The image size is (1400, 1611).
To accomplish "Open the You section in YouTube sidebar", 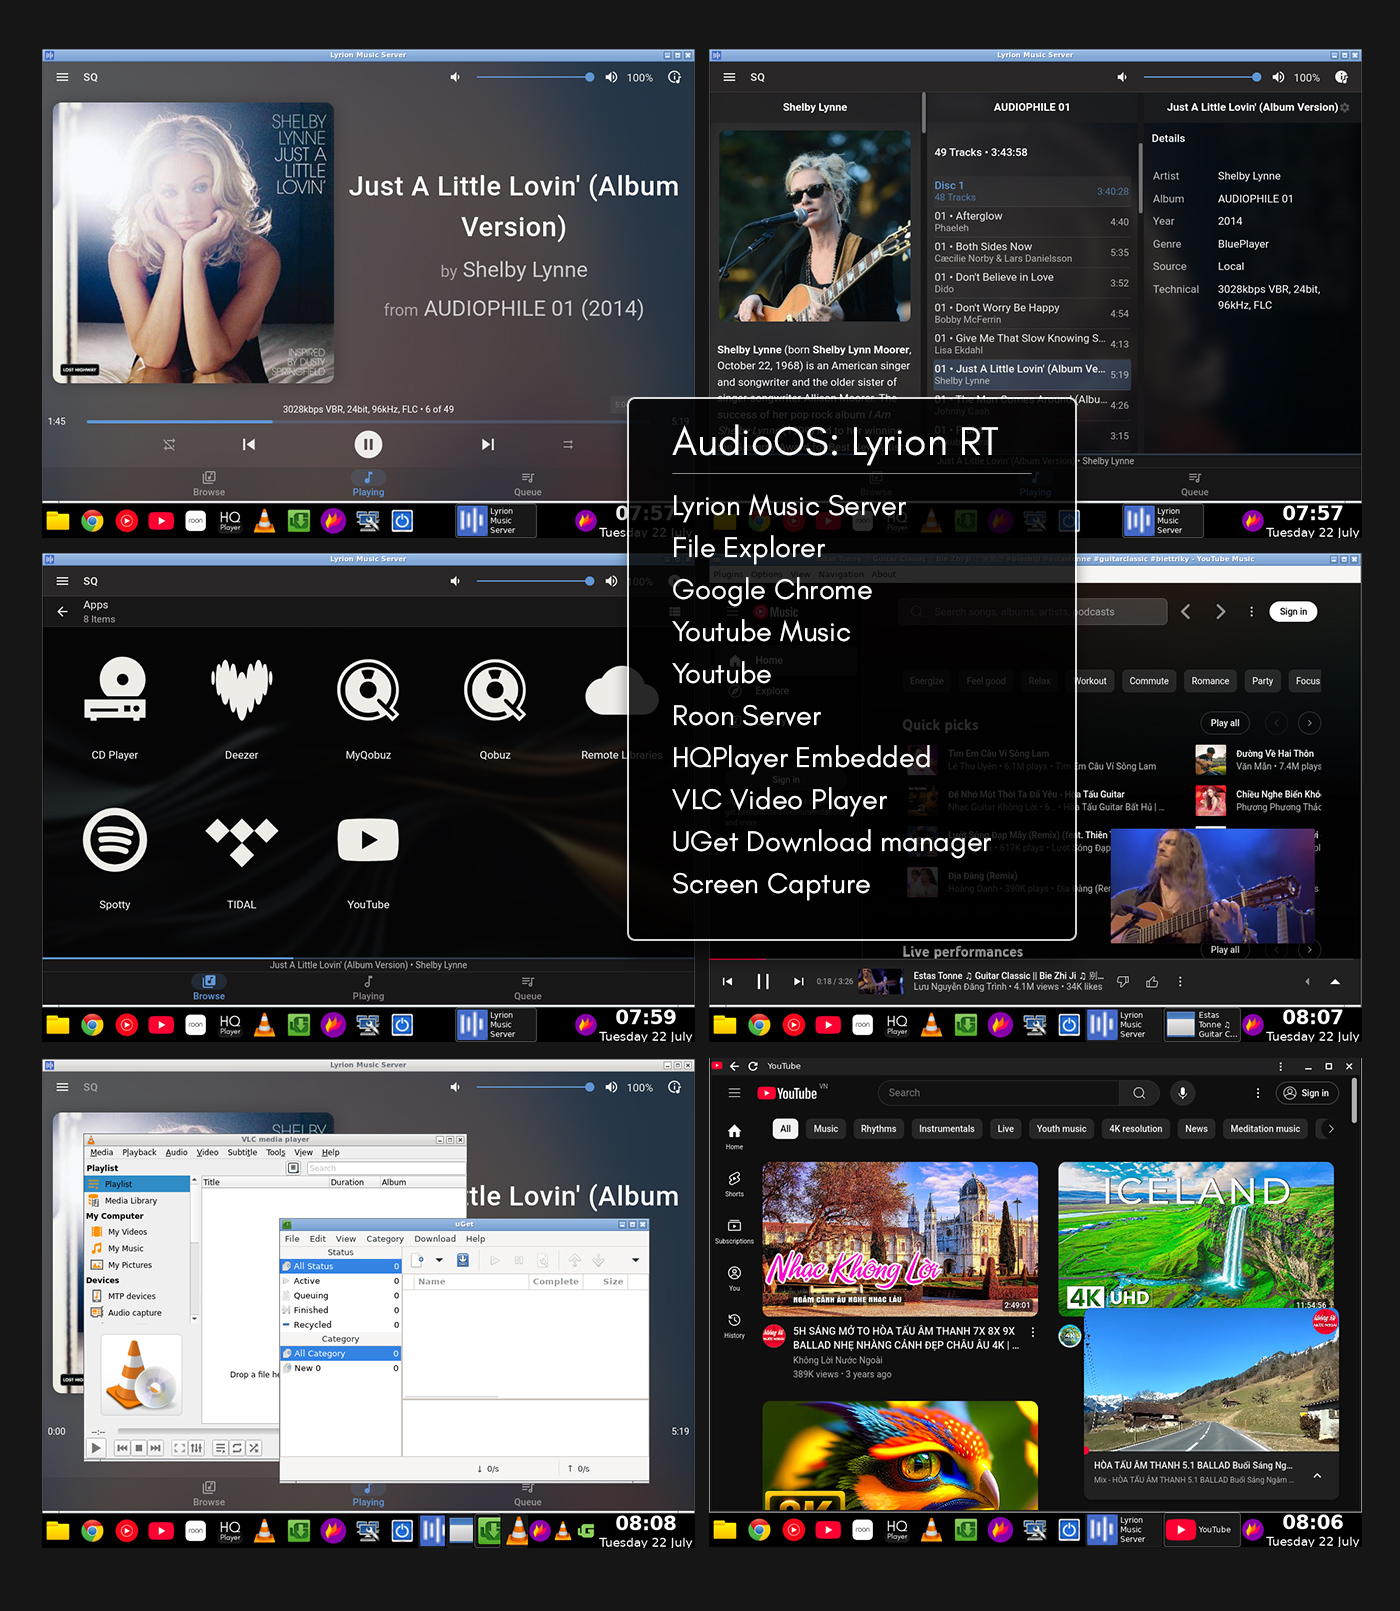I will 734,1278.
